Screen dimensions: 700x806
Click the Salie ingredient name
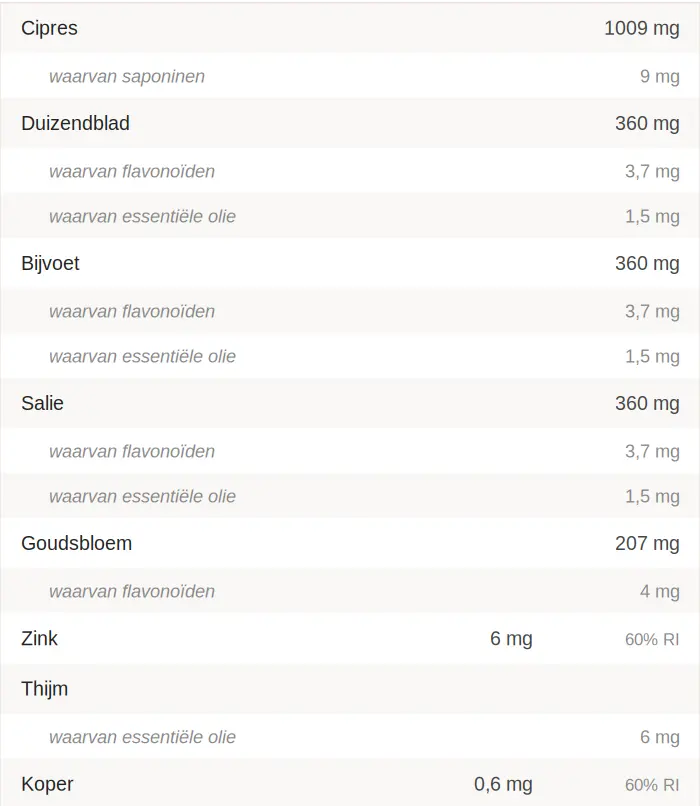tap(42, 404)
